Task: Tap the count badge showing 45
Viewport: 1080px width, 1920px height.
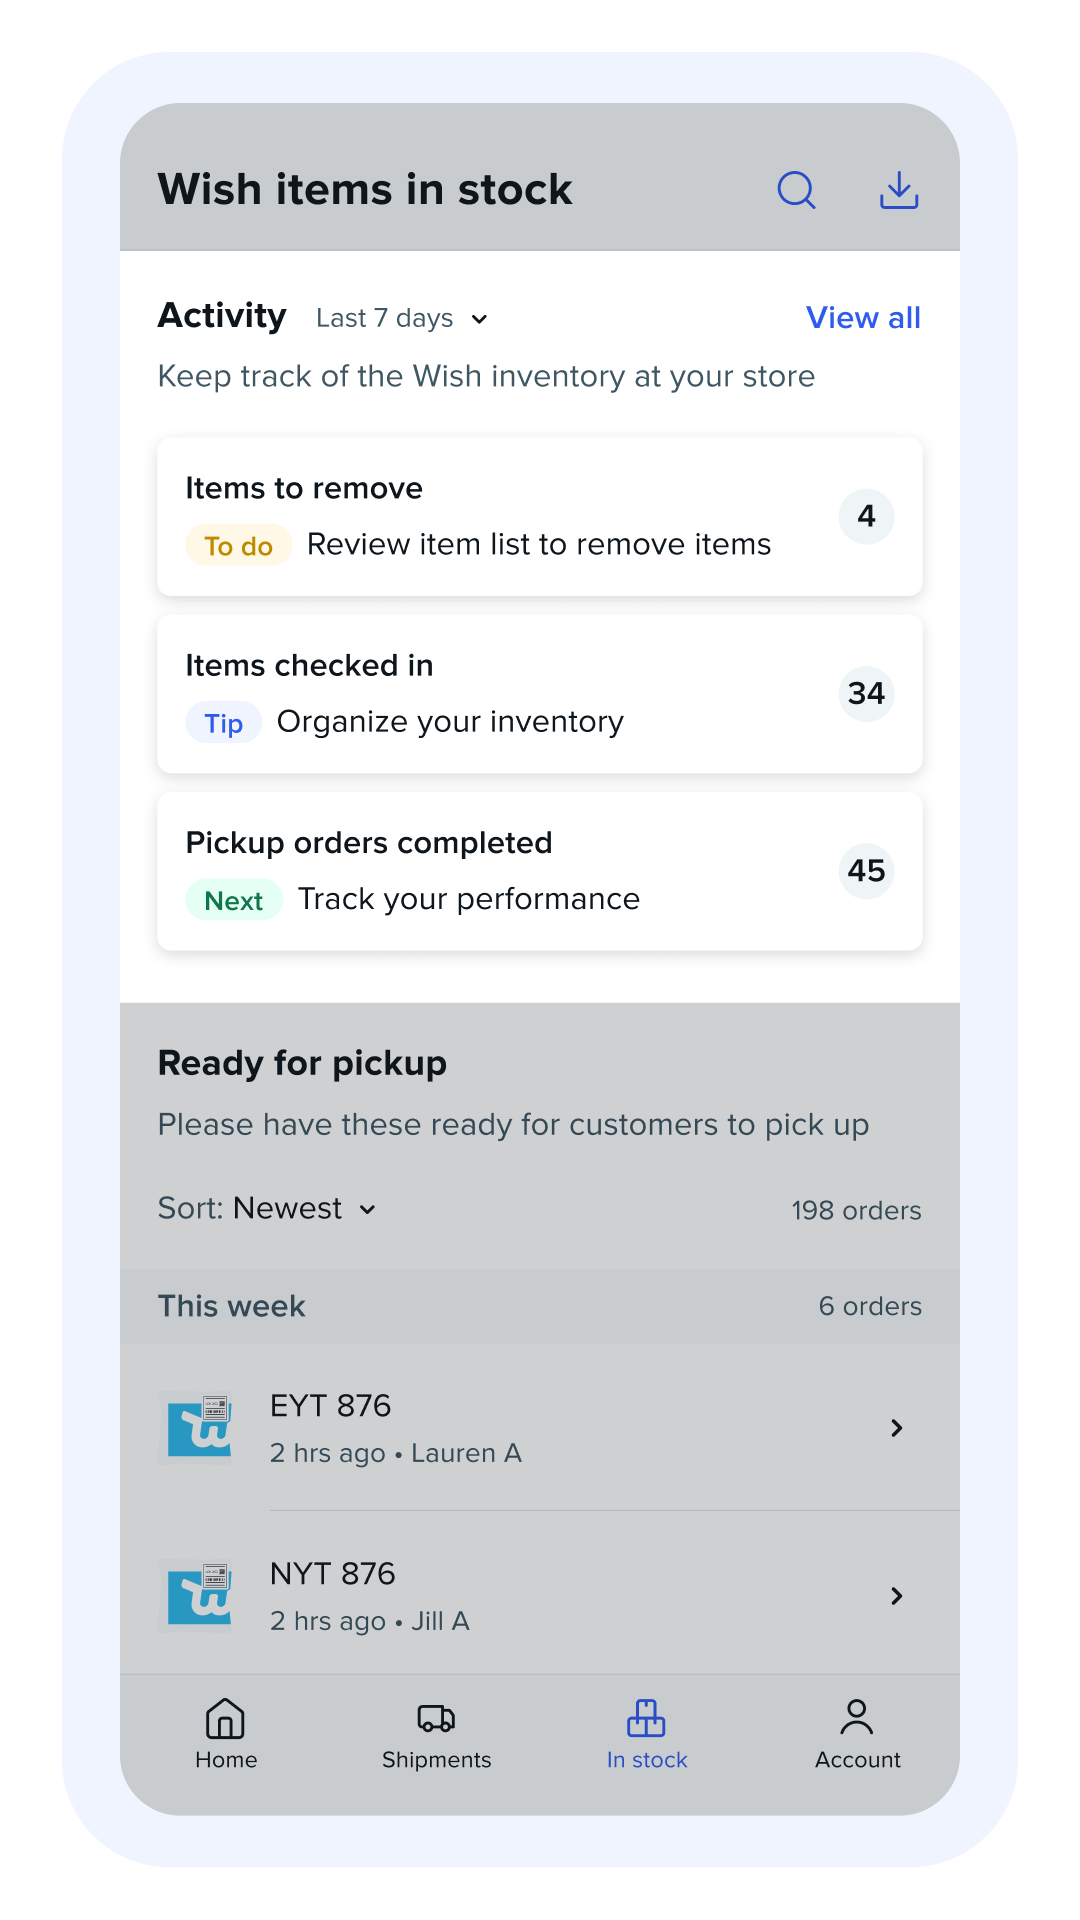Action: 866,871
